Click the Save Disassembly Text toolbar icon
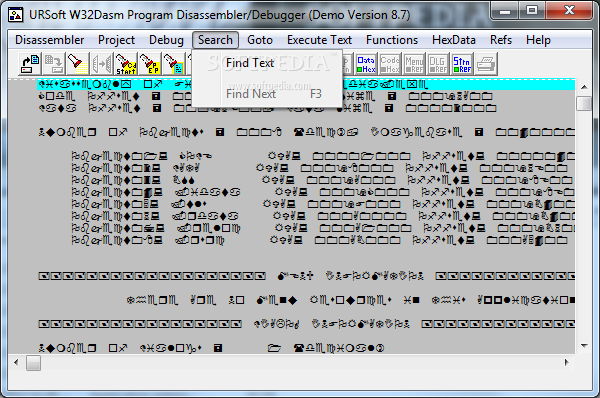 [54, 64]
